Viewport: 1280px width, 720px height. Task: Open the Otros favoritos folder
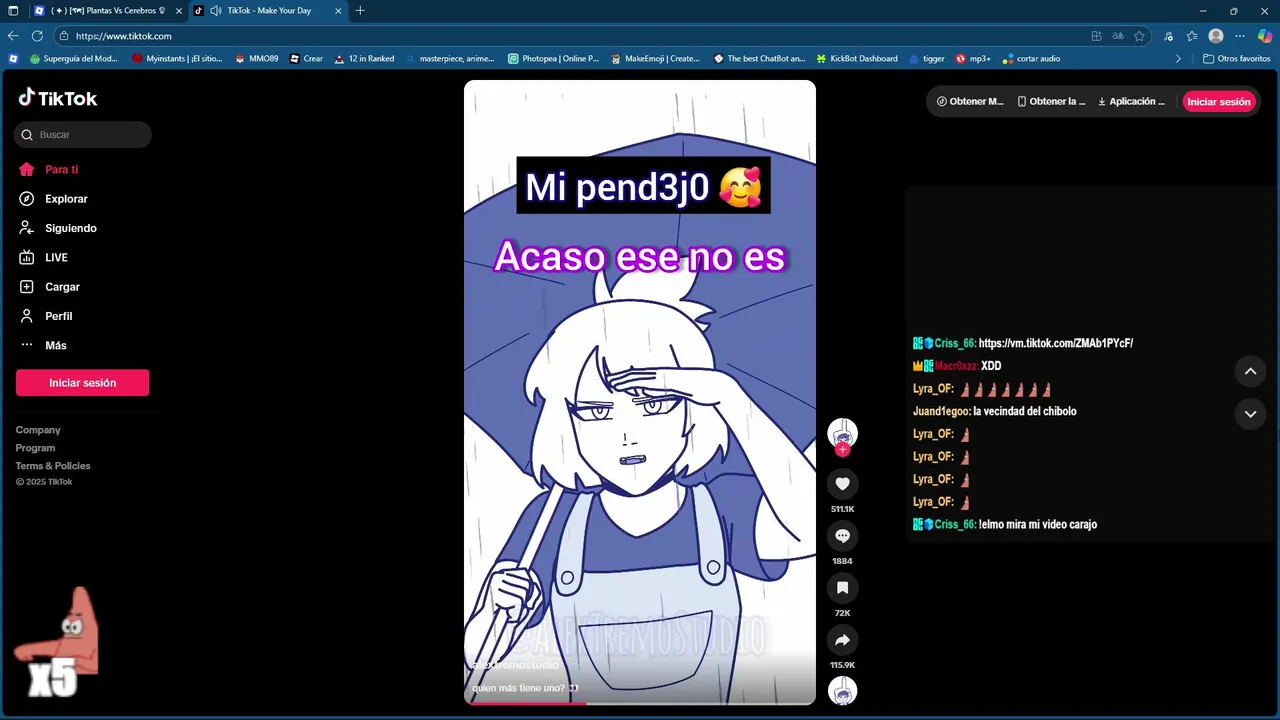pos(1237,59)
